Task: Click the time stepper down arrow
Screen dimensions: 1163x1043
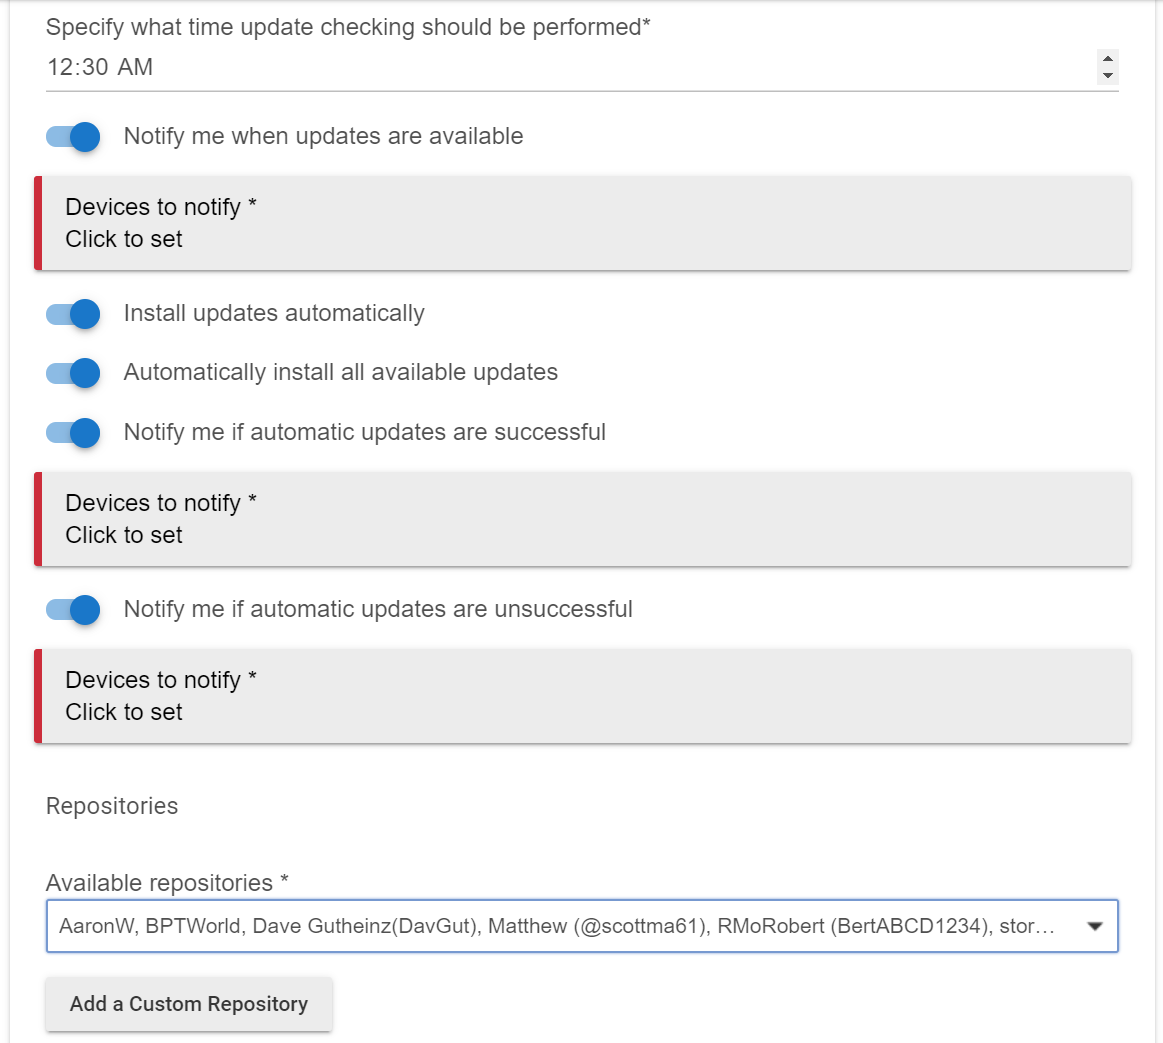Action: [1107, 75]
